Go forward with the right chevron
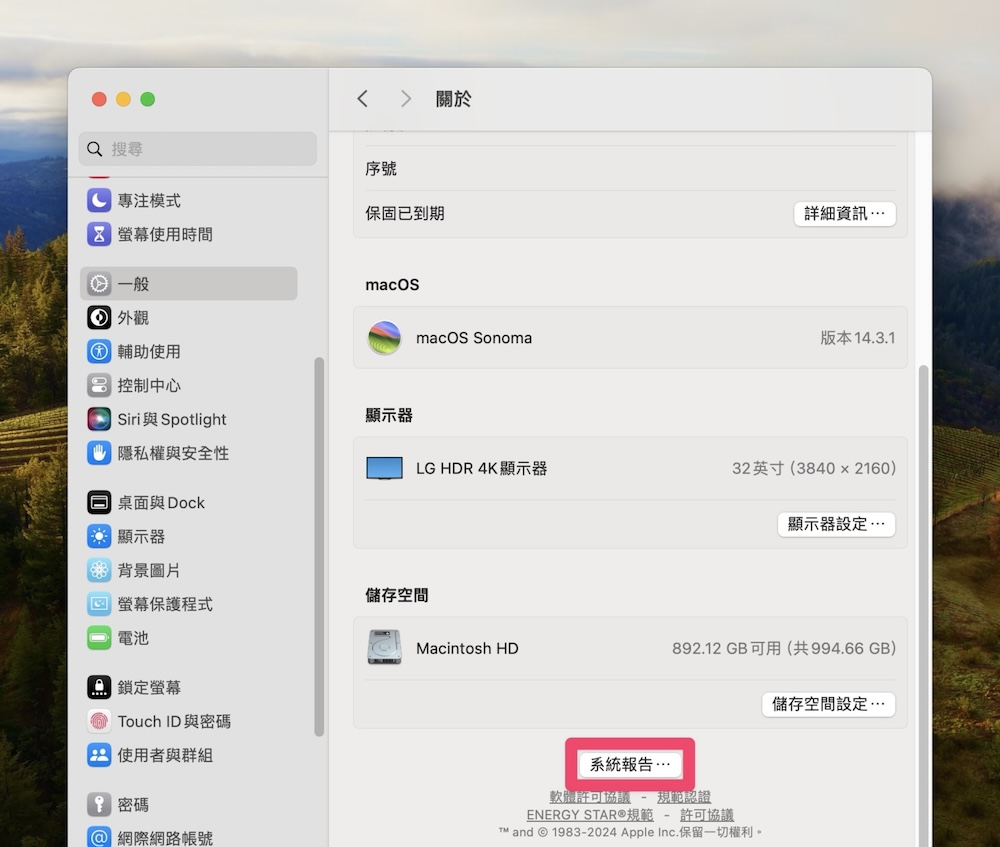The height and width of the screenshot is (847, 1000). tap(406, 99)
